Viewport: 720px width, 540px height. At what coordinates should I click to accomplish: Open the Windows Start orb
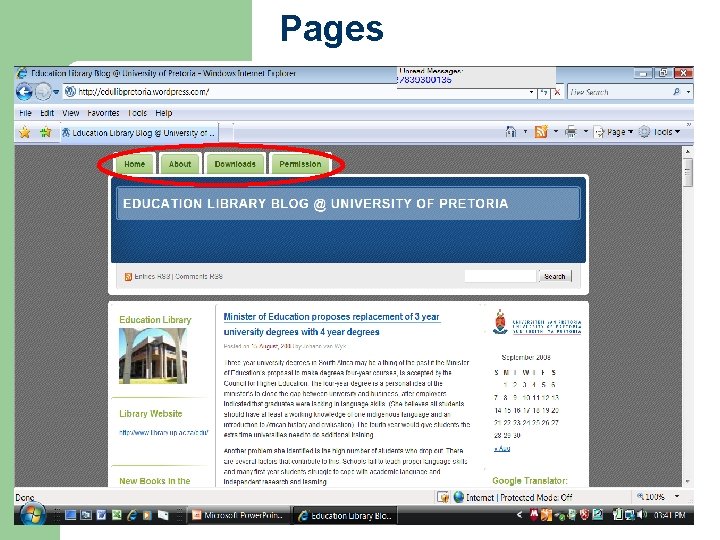click(32, 514)
